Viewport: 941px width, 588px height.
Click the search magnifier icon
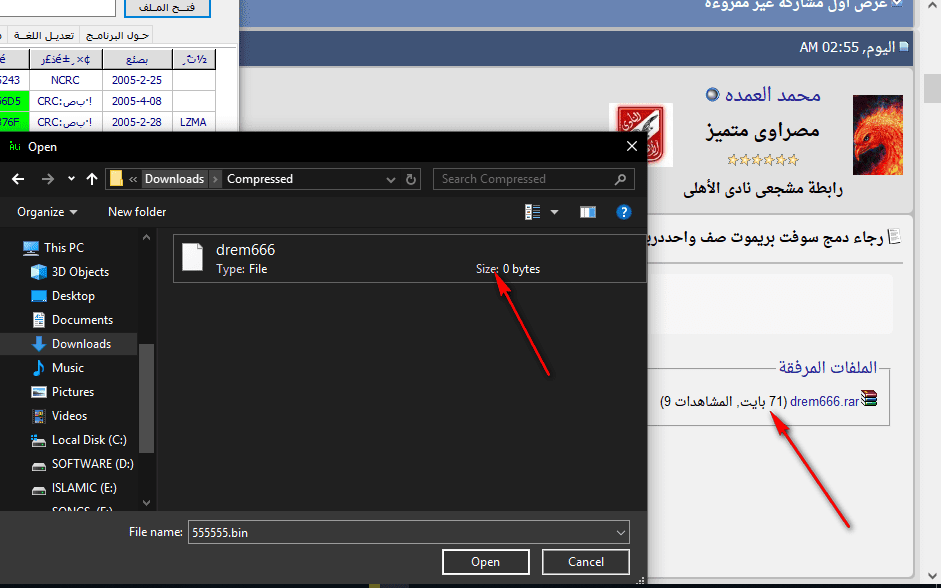tap(621, 179)
